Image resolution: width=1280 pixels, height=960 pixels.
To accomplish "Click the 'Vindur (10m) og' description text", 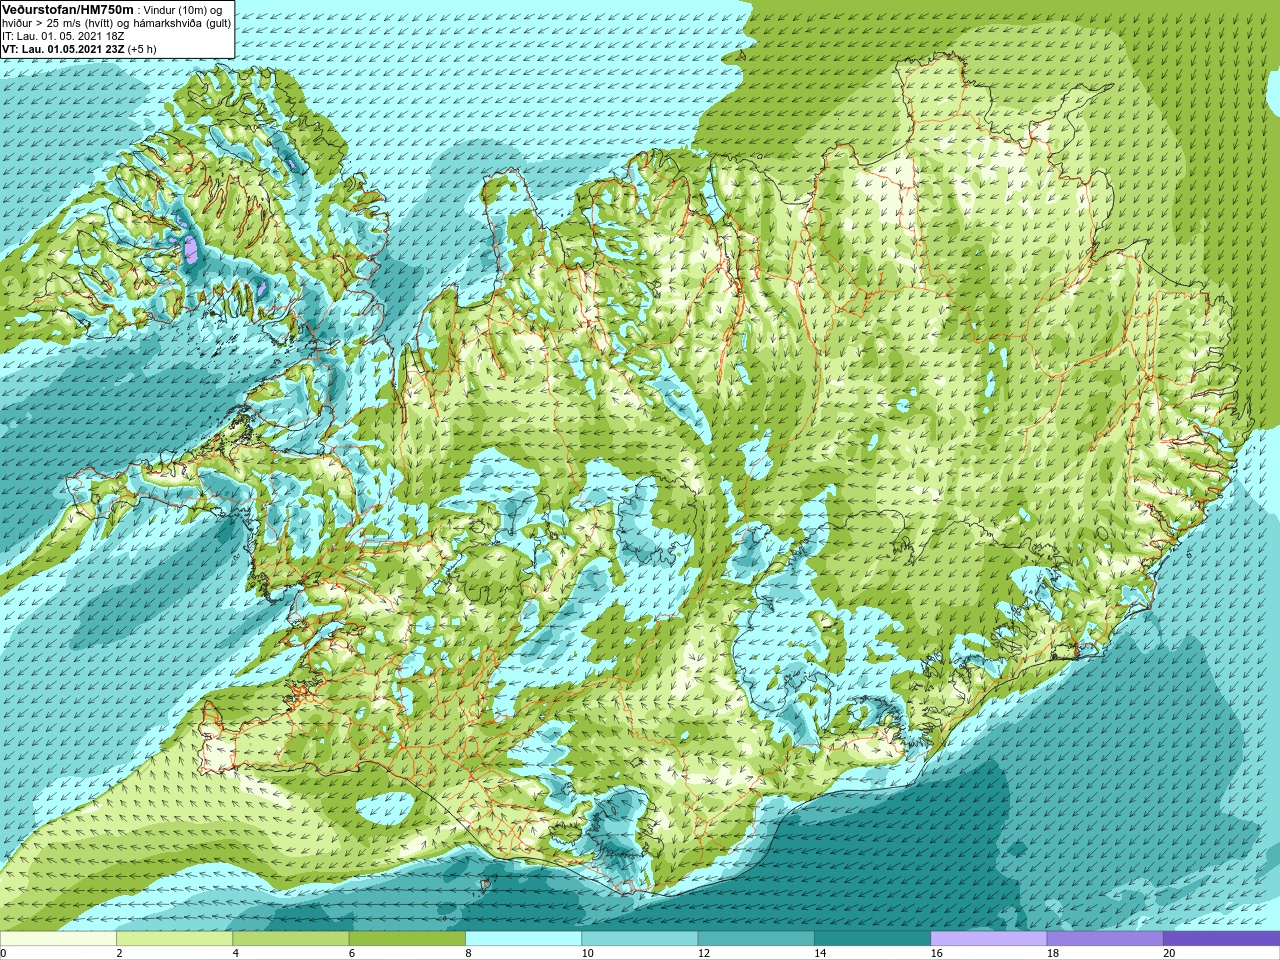I will coord(184,10).
